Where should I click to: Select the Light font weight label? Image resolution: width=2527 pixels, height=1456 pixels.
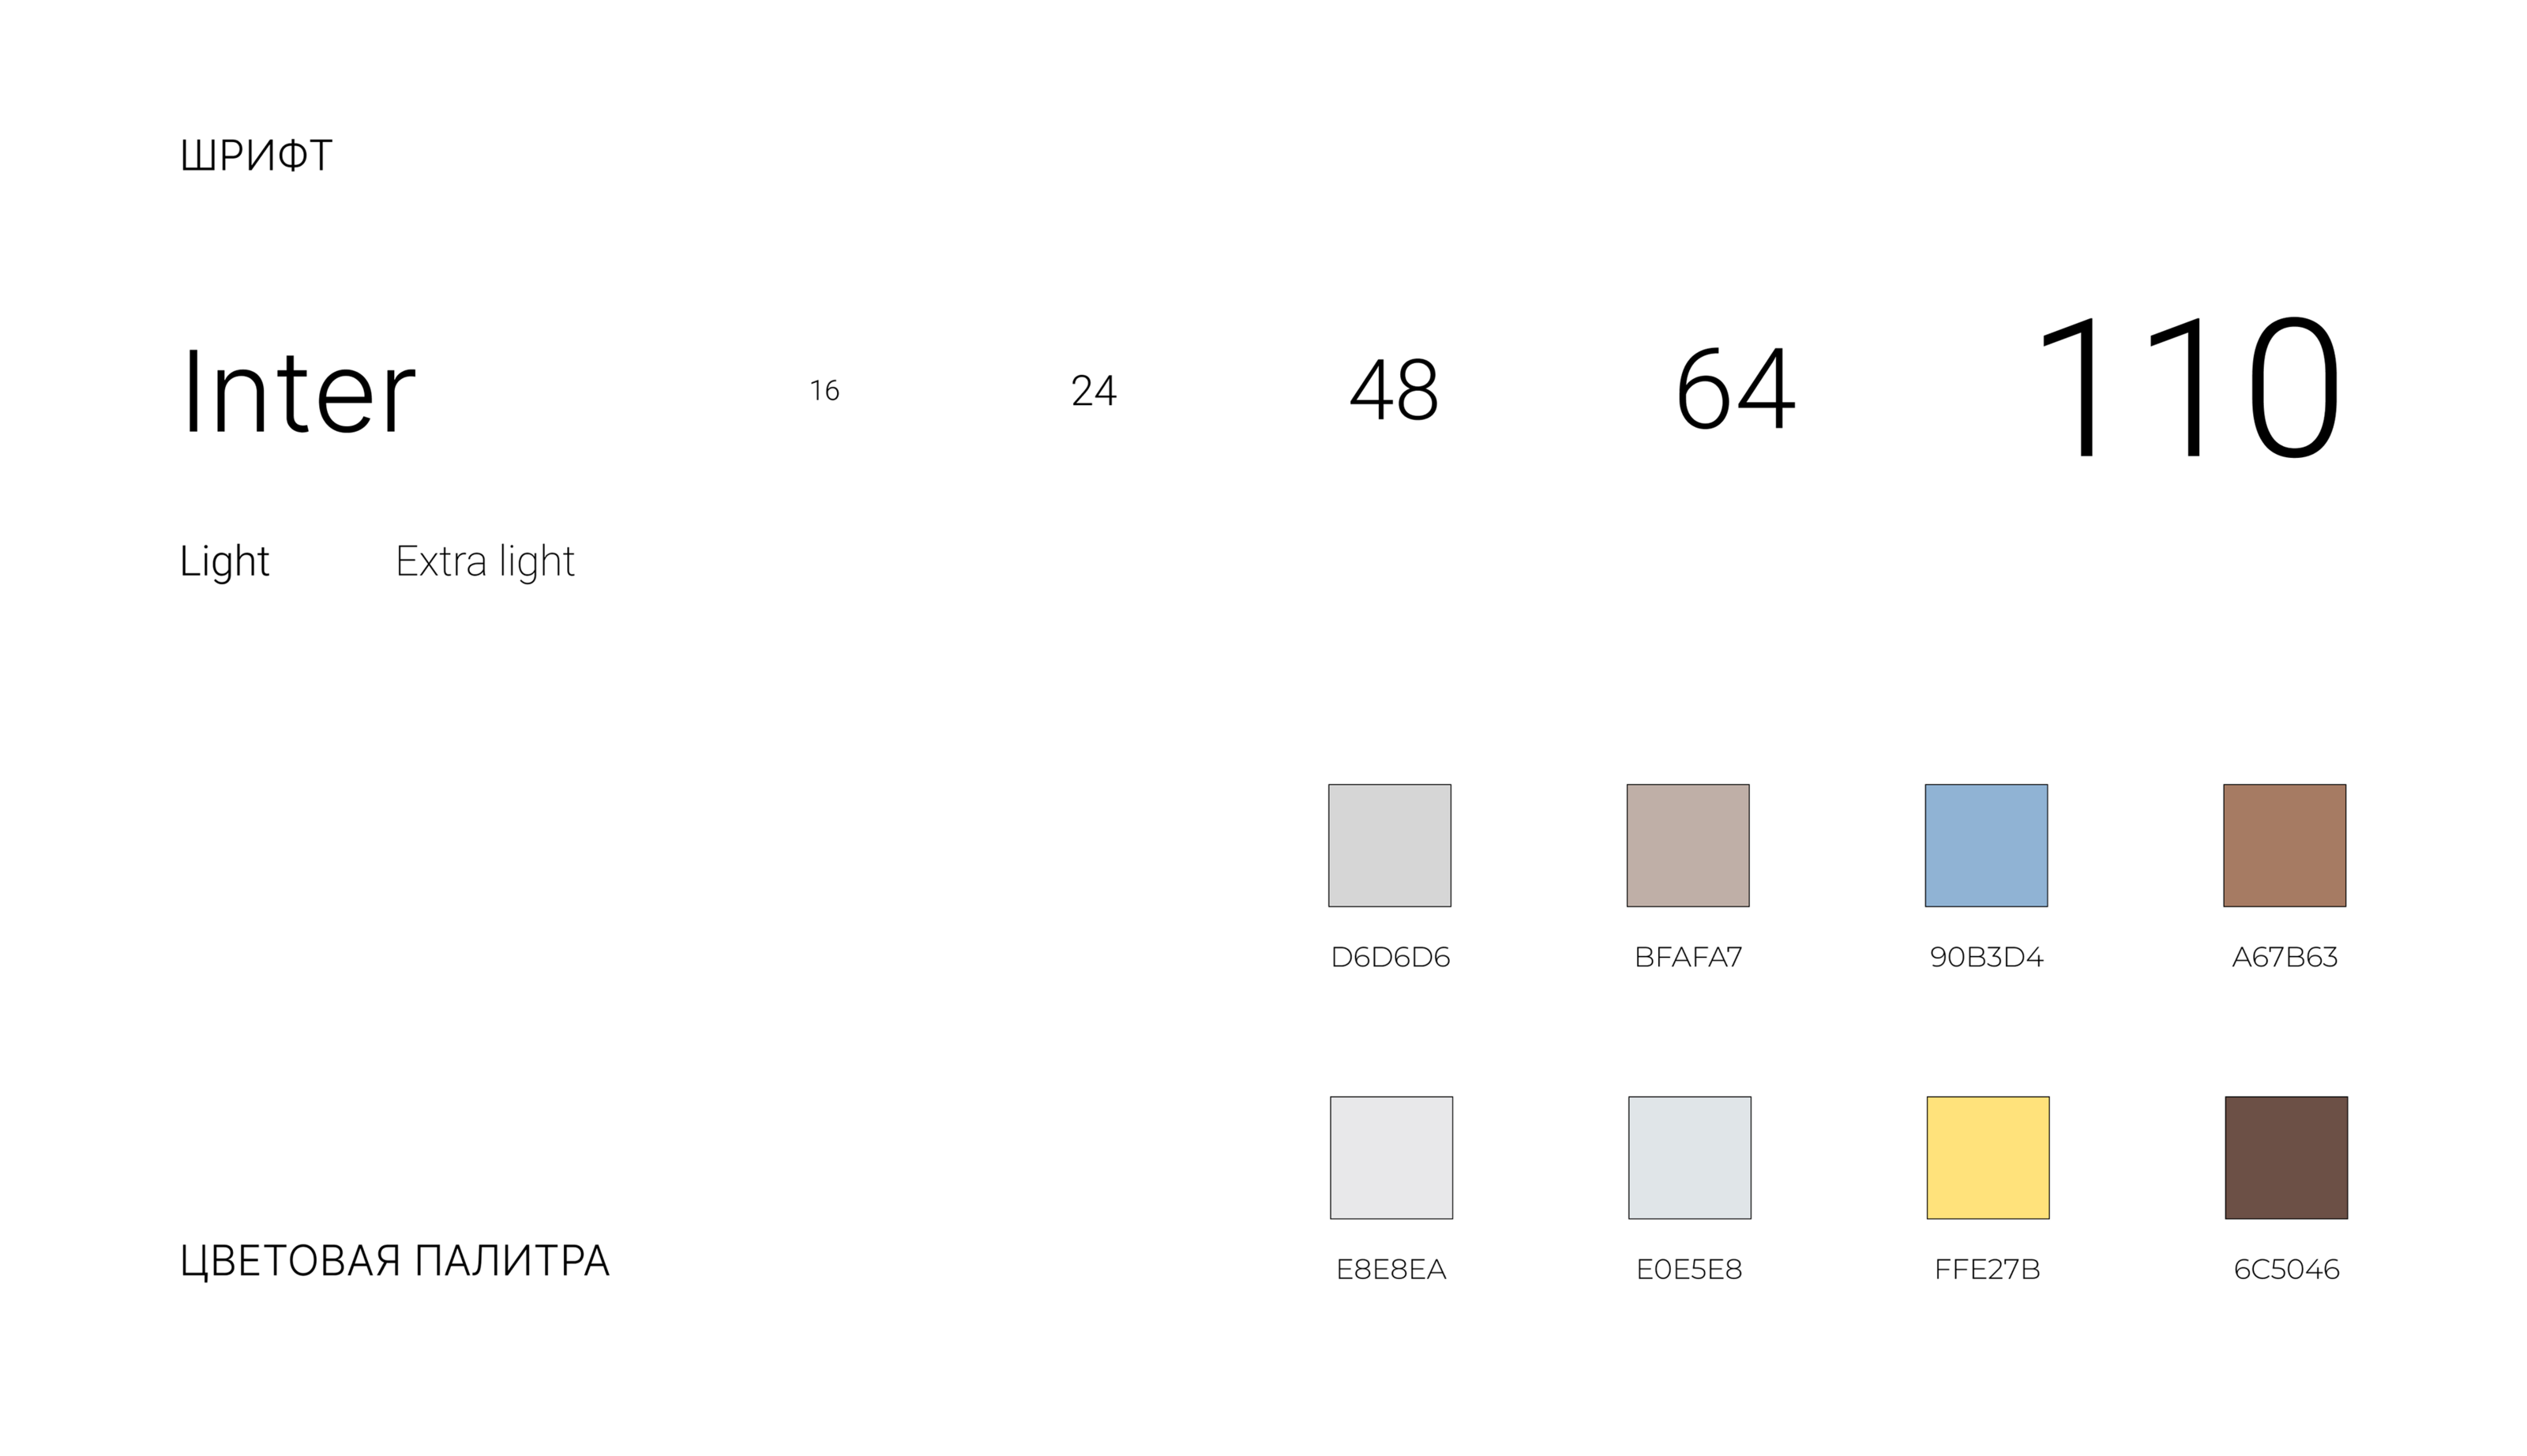tap(224, 561)
